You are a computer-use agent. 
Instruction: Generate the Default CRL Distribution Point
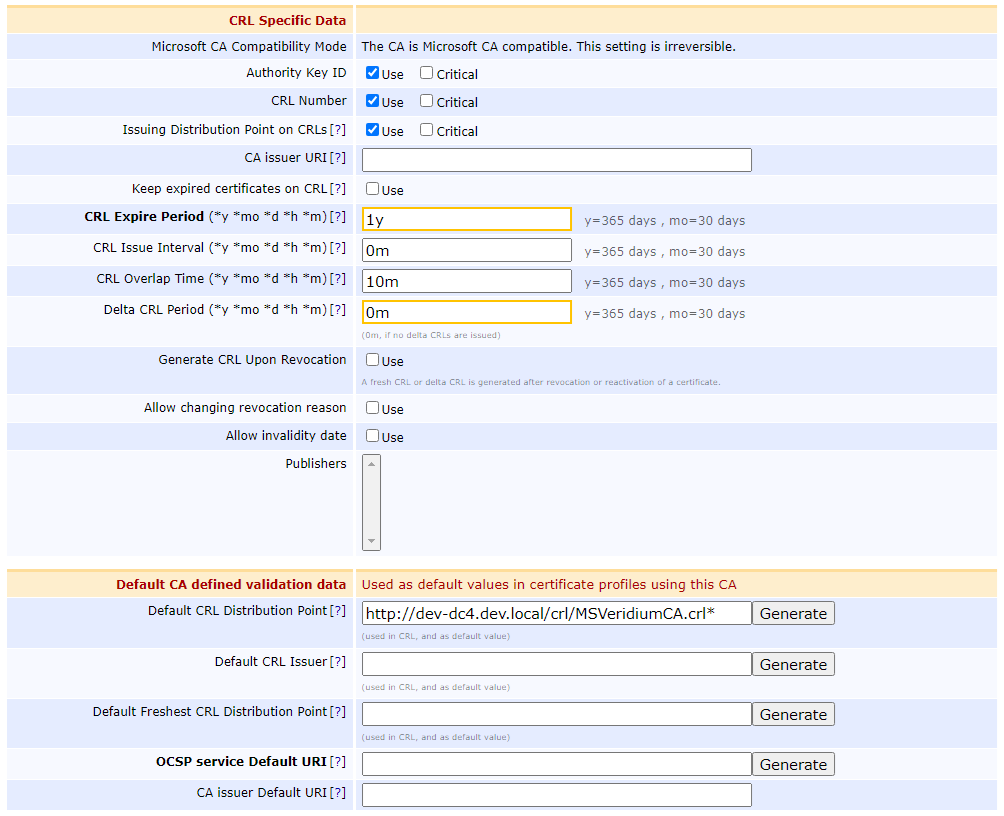[x=793, y=614]
